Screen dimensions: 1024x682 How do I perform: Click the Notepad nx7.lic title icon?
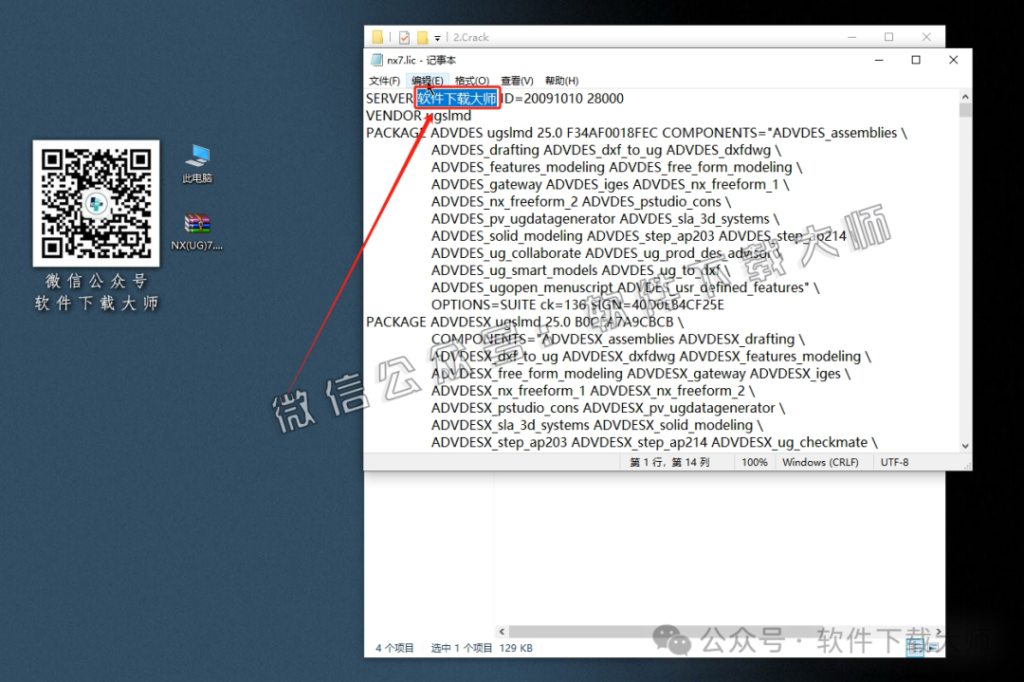click(x=377, y=60)
